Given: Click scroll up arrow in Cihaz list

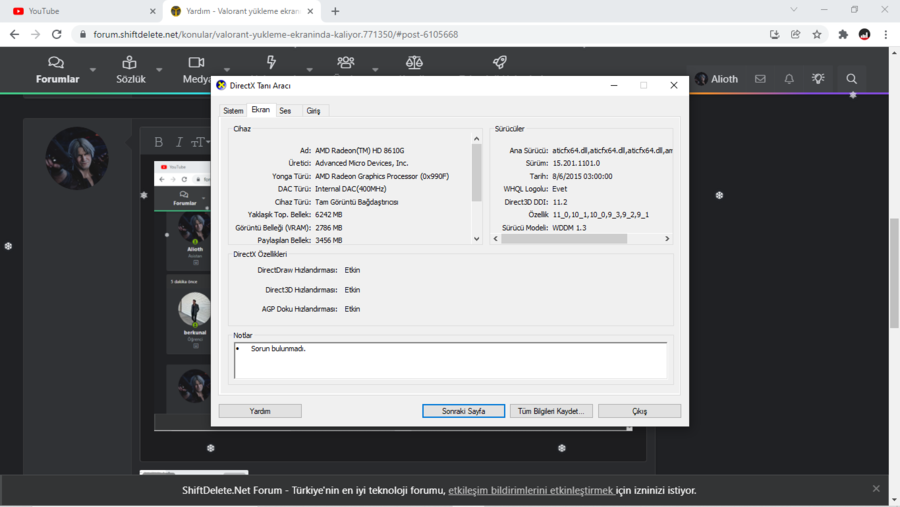Looking at the screenshot, I should pyautogui.click(x=476, y=139).
